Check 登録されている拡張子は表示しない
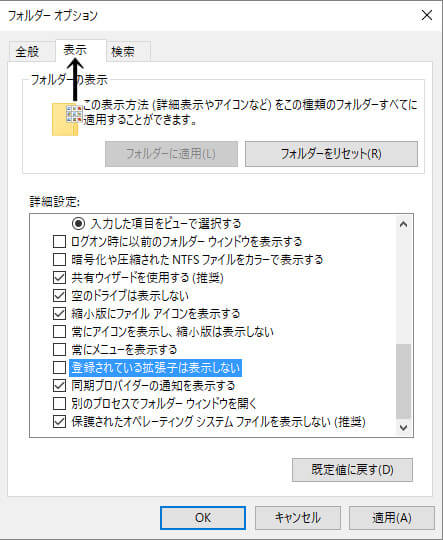Screen dimensions: 443x540 (59, 368)
